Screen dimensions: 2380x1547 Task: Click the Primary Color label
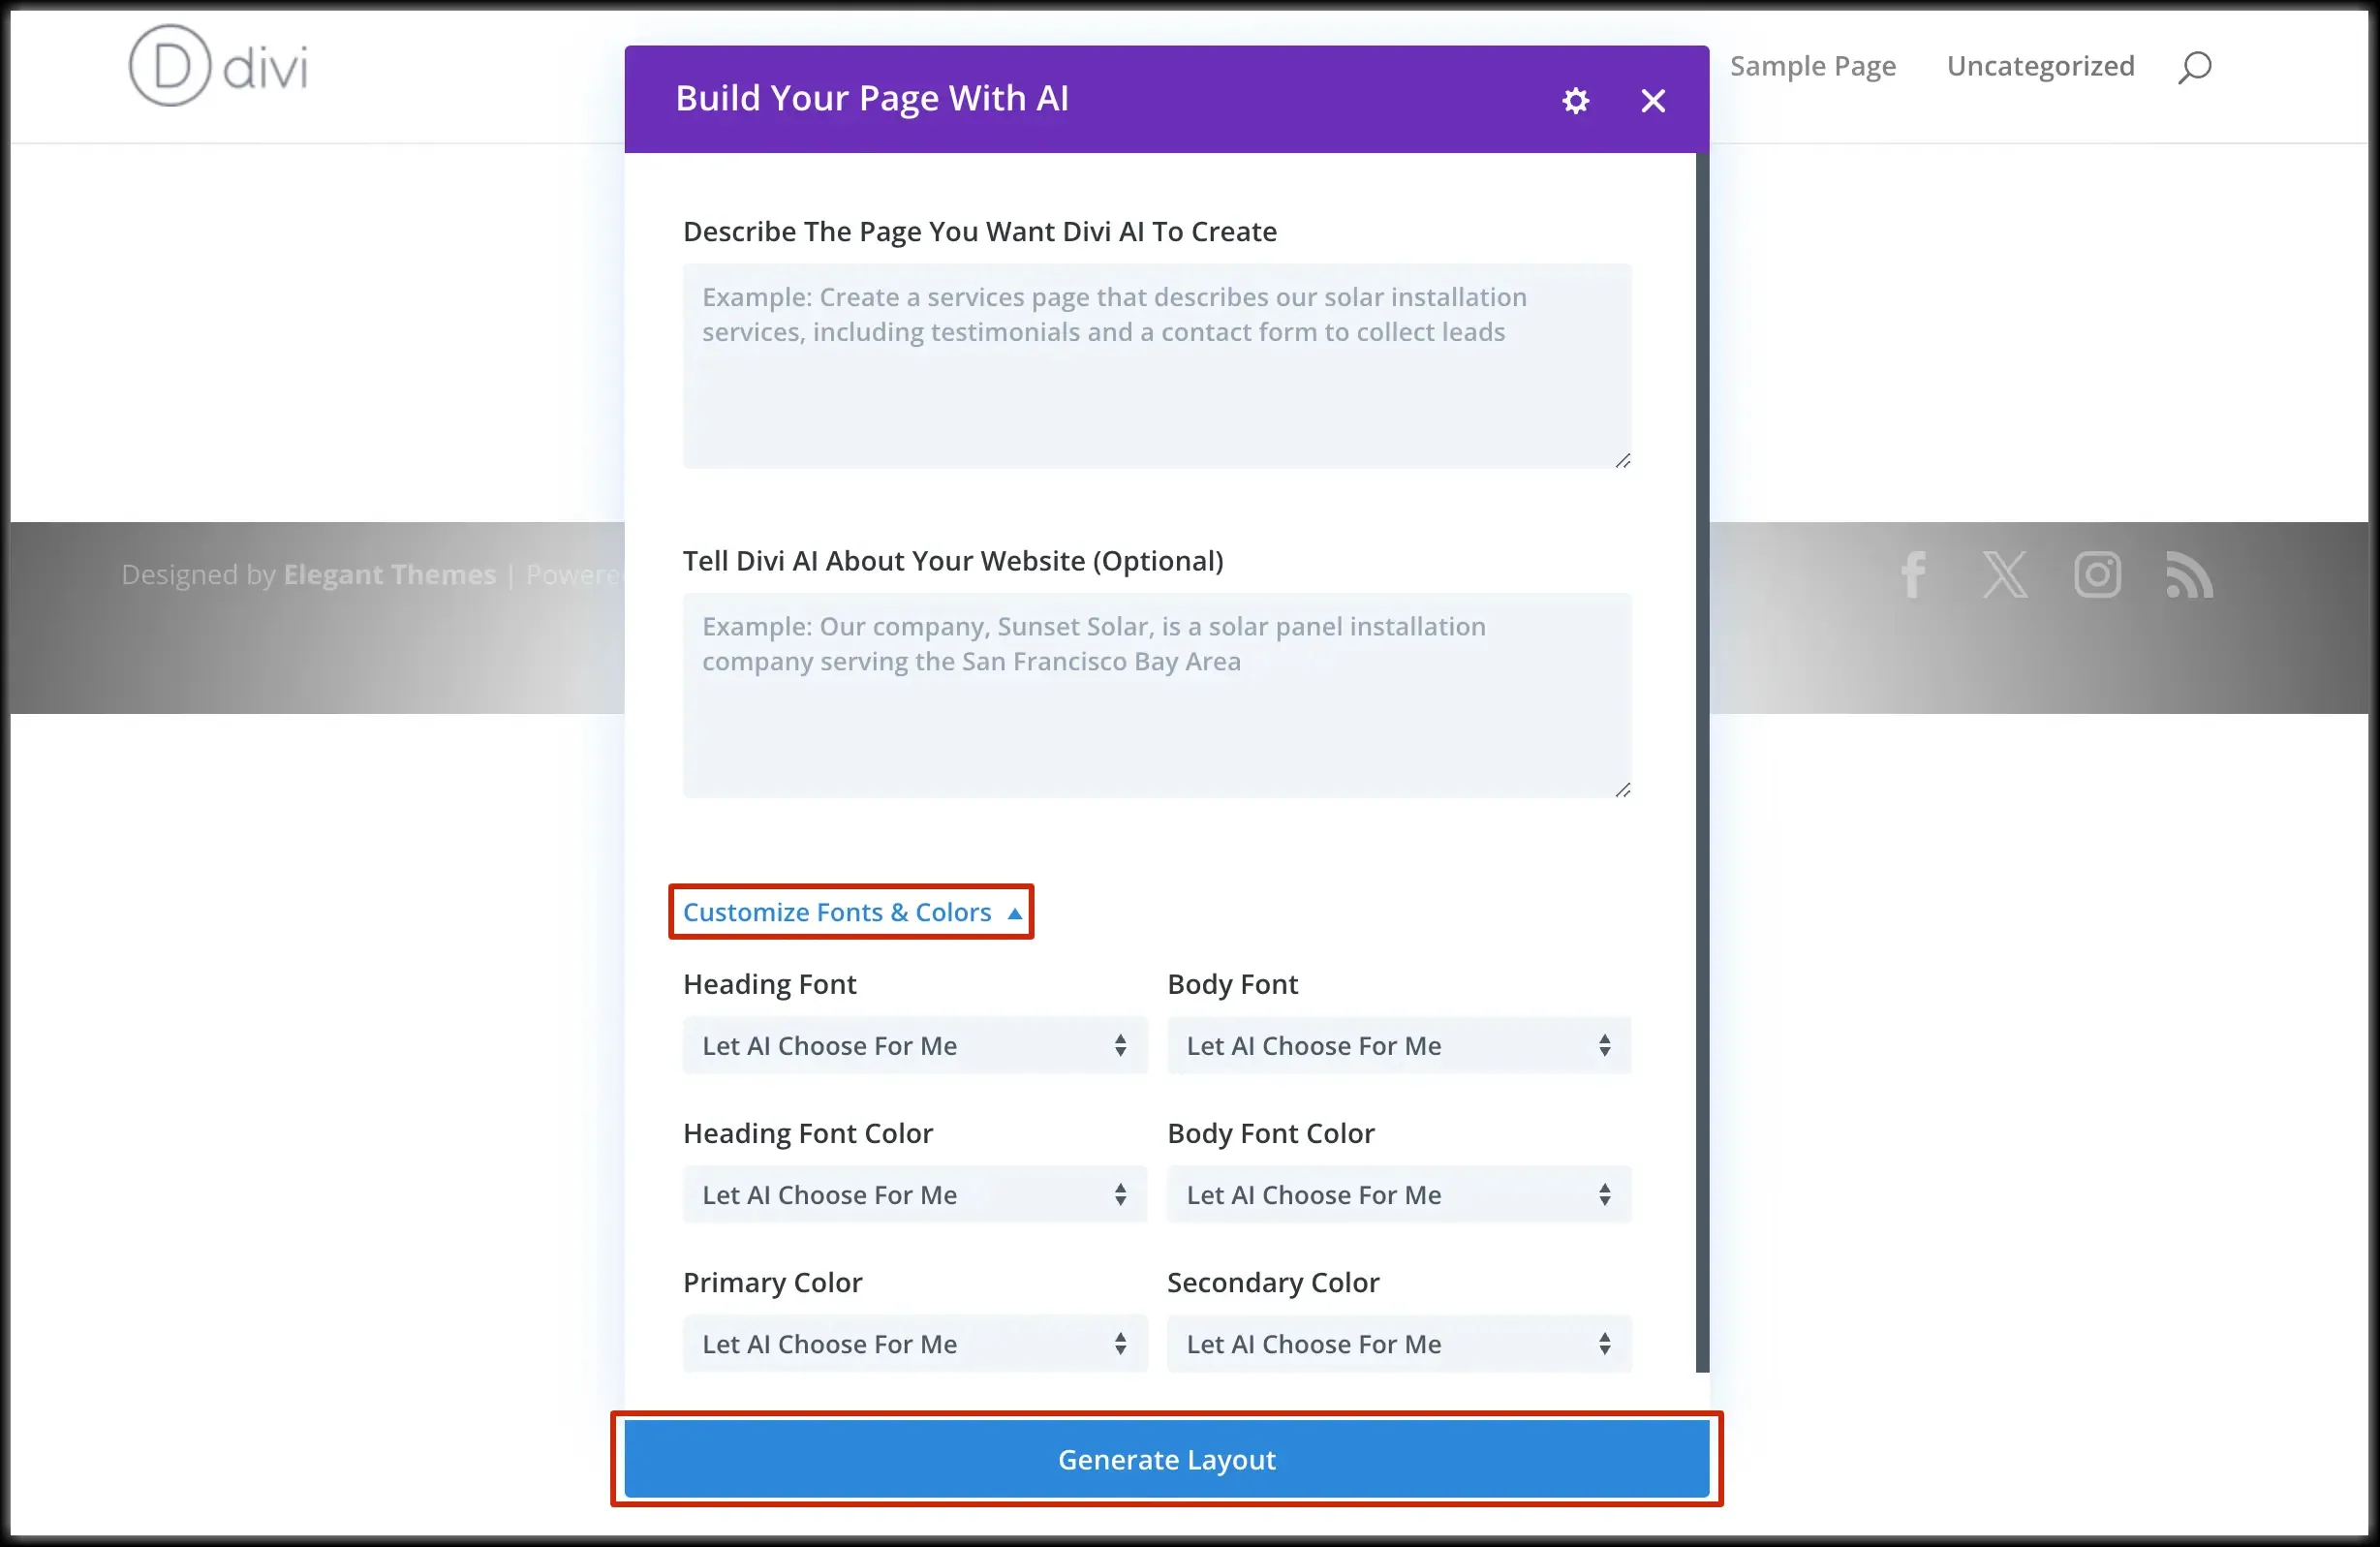click(773, 1282)
